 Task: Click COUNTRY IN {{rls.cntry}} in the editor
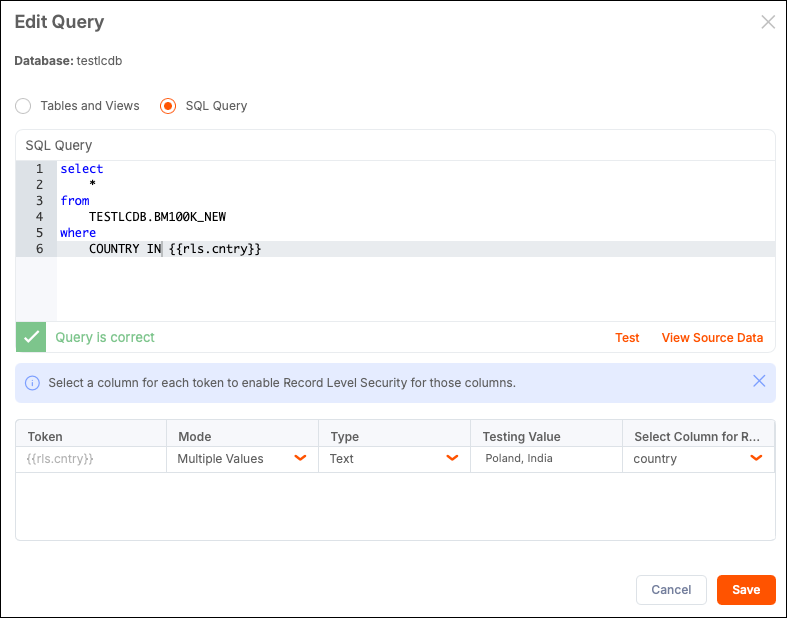pyautogui.click(x=175, y=249)
